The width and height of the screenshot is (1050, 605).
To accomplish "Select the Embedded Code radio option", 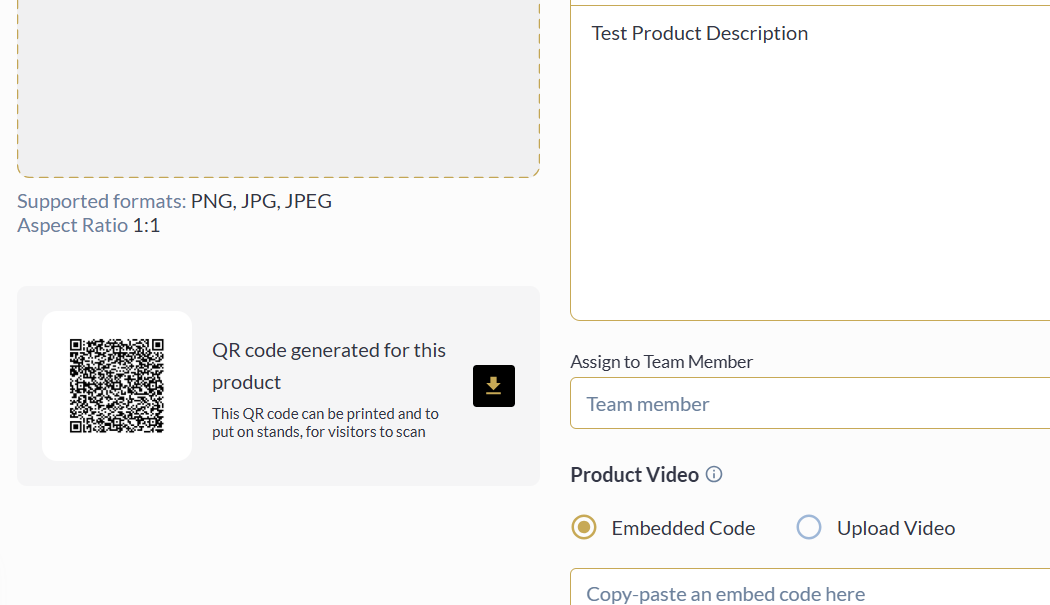I will [x=584, y=527].
